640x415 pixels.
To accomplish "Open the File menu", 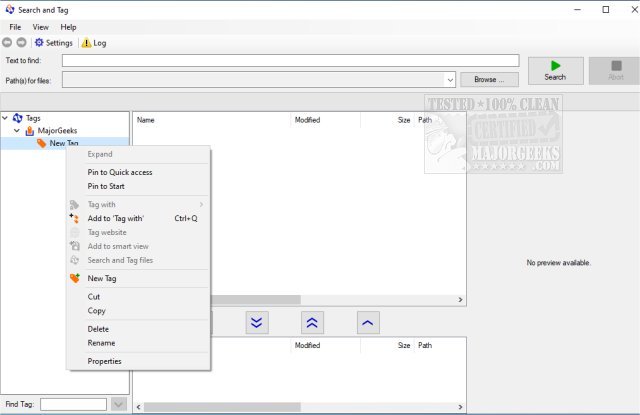I will tap(15, 27).
